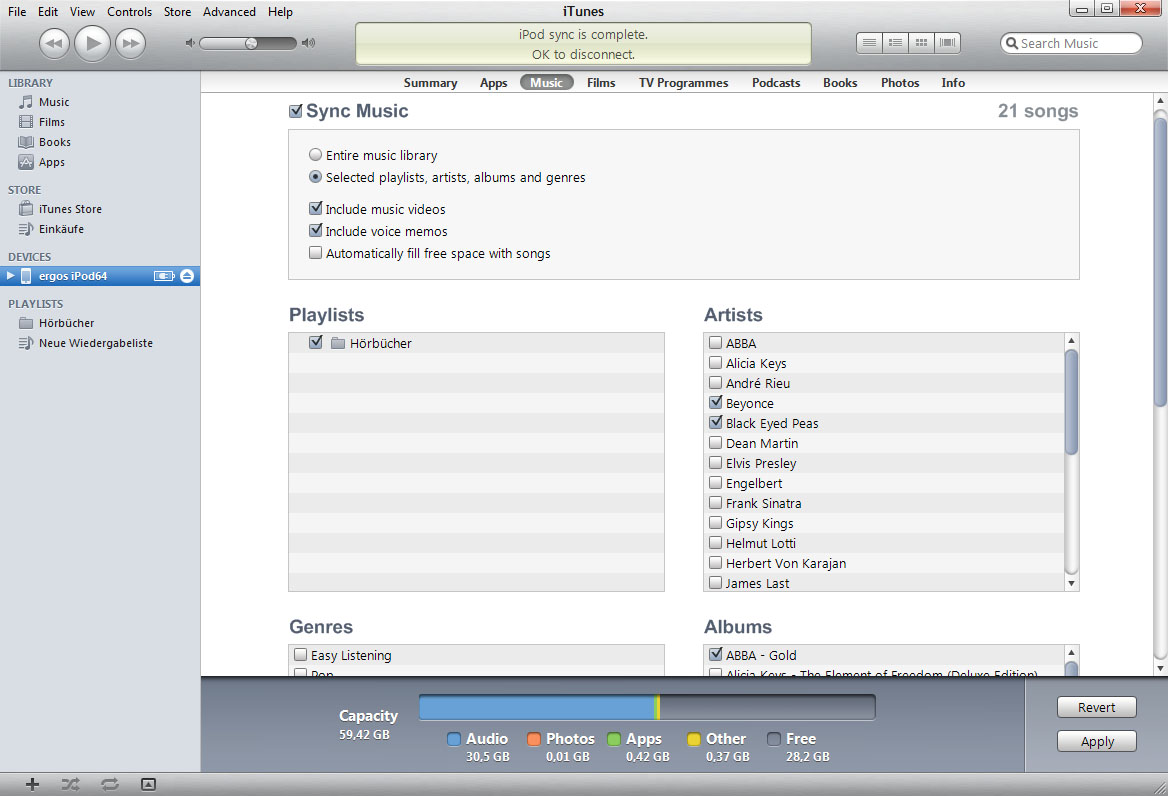Click the iPod device icon for ergos iPod64

26,276
